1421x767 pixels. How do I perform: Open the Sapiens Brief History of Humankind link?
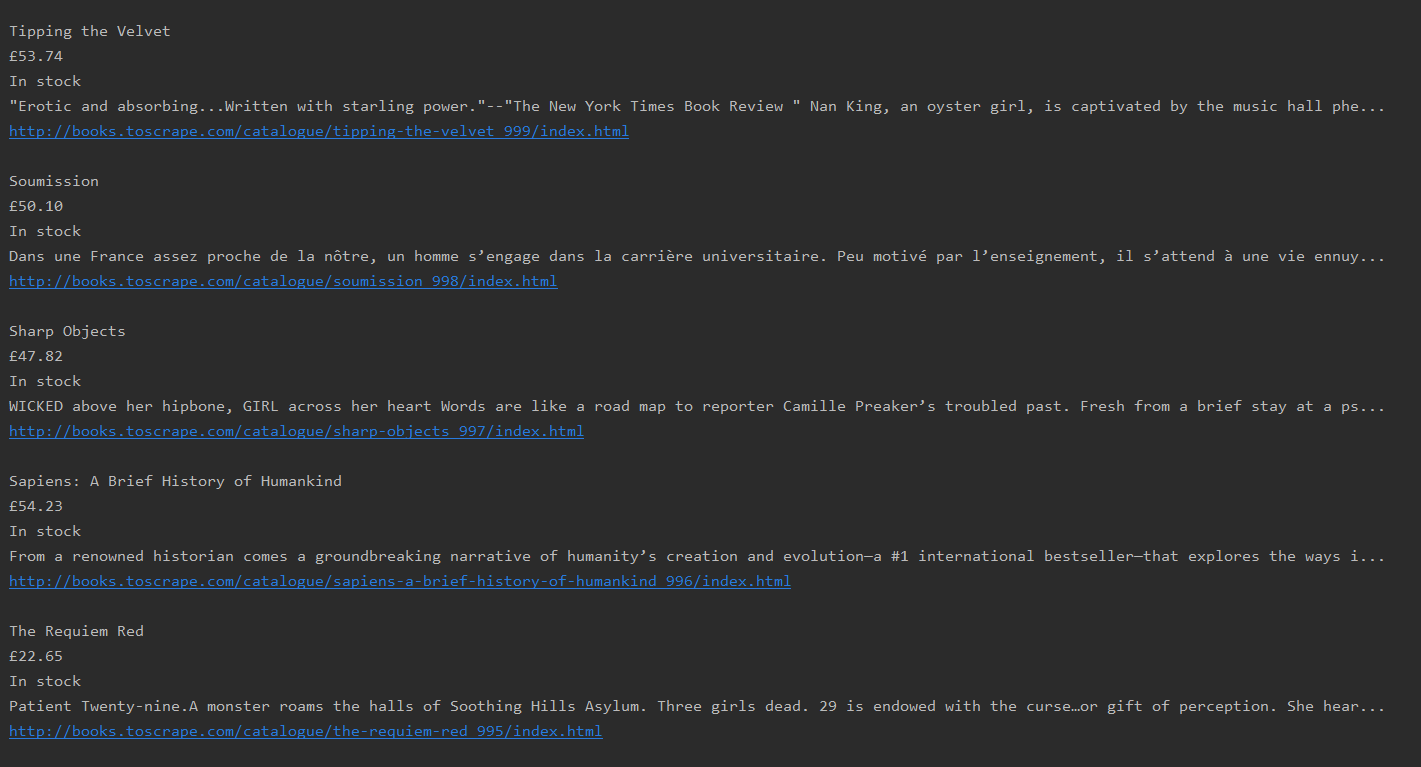400,581
